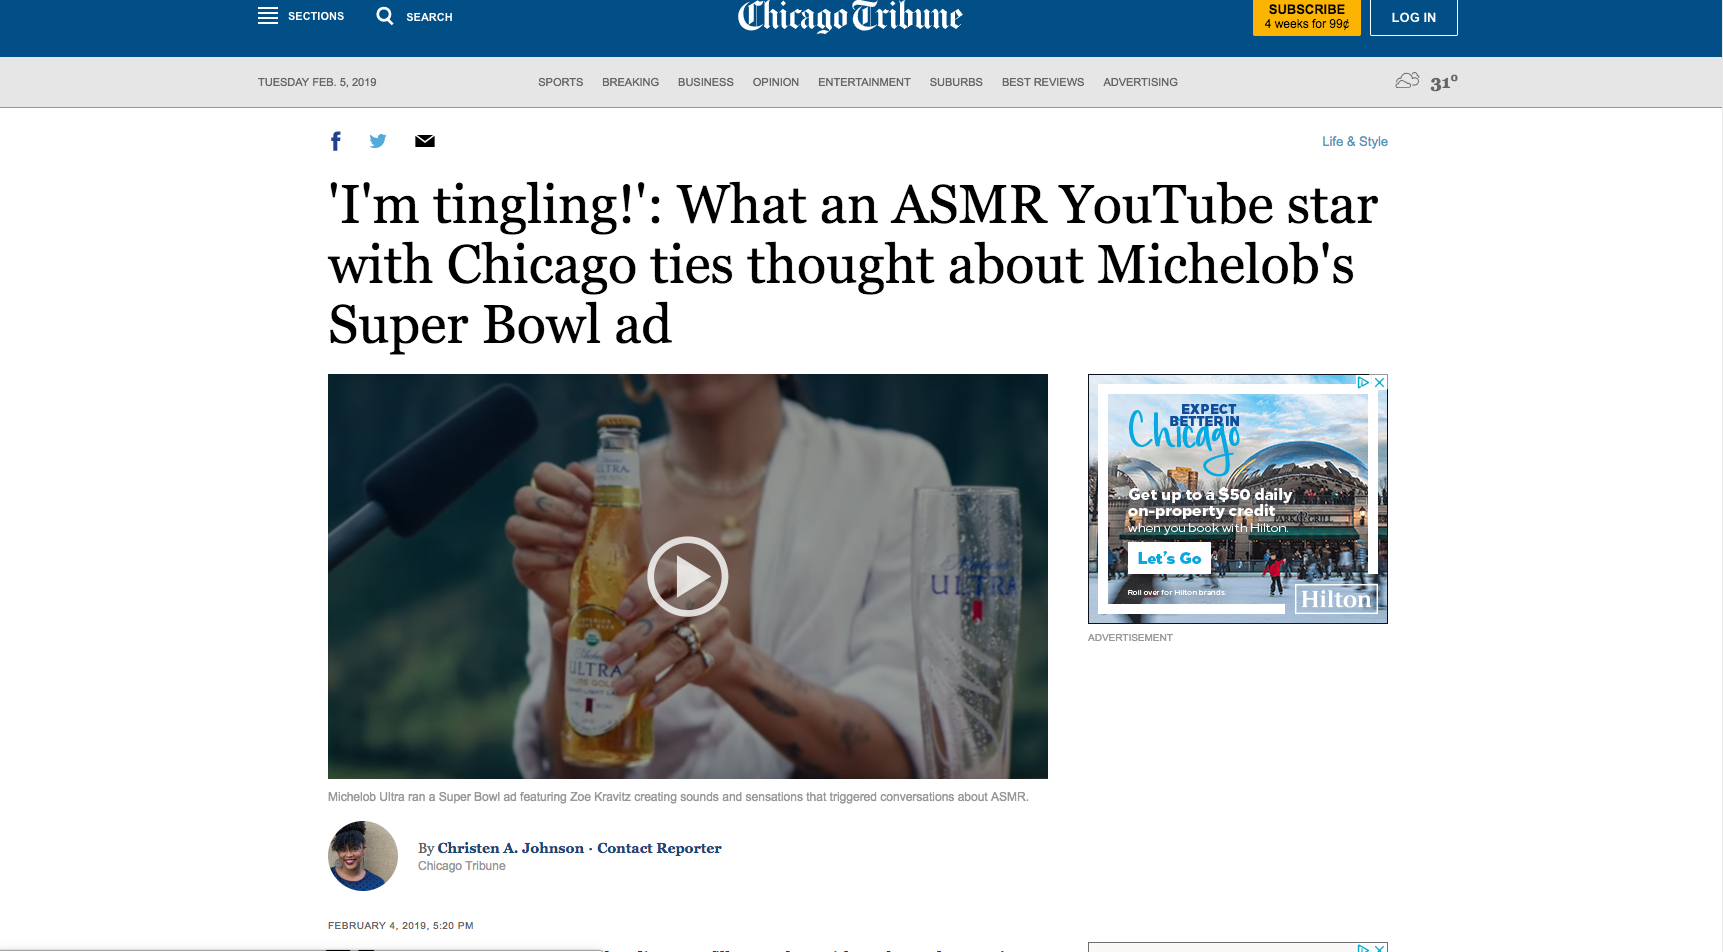Click the AdChoices triangle icon
The height and width of the screenshot is (952, 1723).
click(x=1363, y=383)
